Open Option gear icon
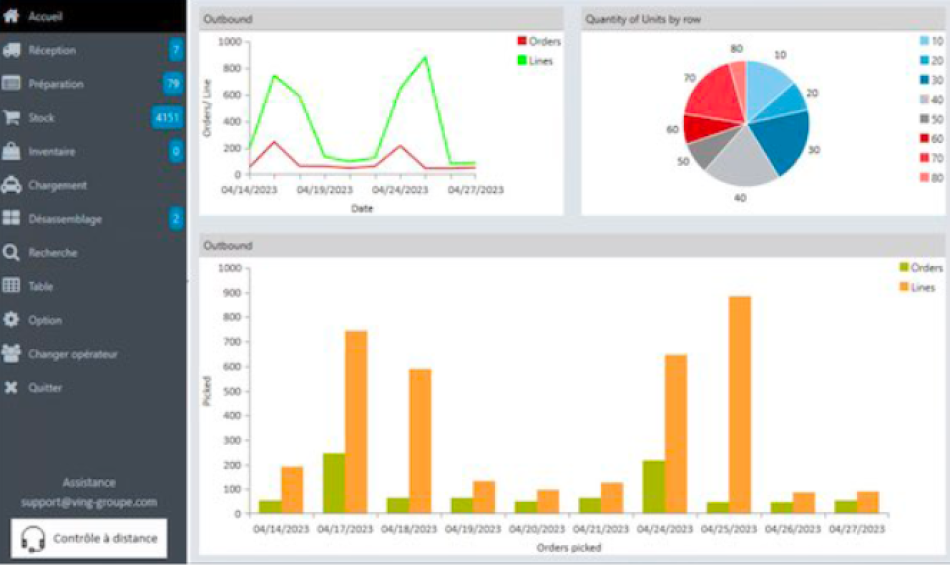 click(x=12, y=320)
